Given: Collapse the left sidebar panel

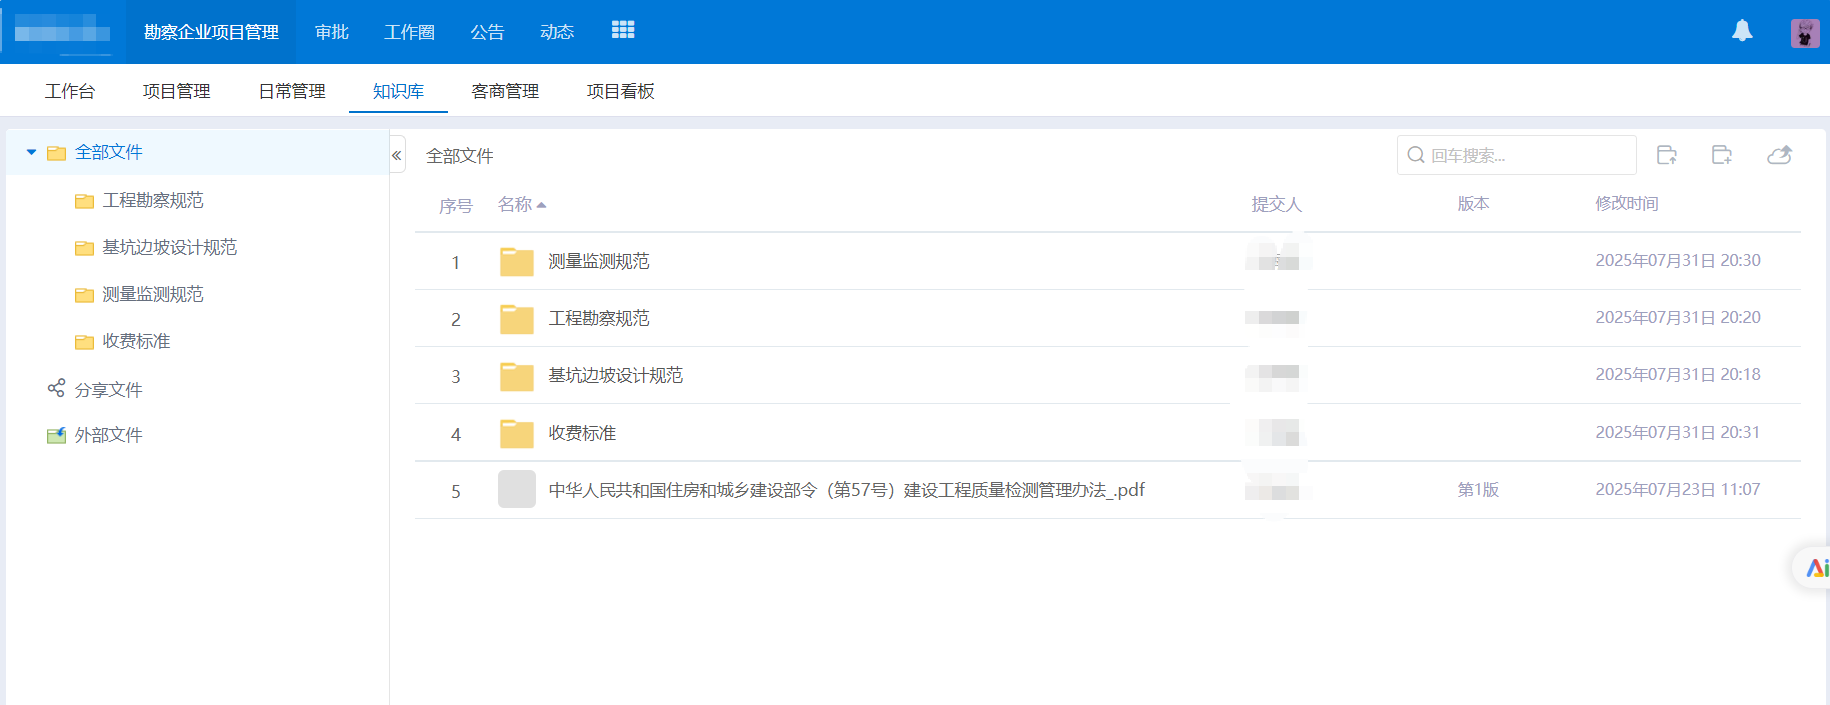Looking at the screenshot, I should (397, 155).
